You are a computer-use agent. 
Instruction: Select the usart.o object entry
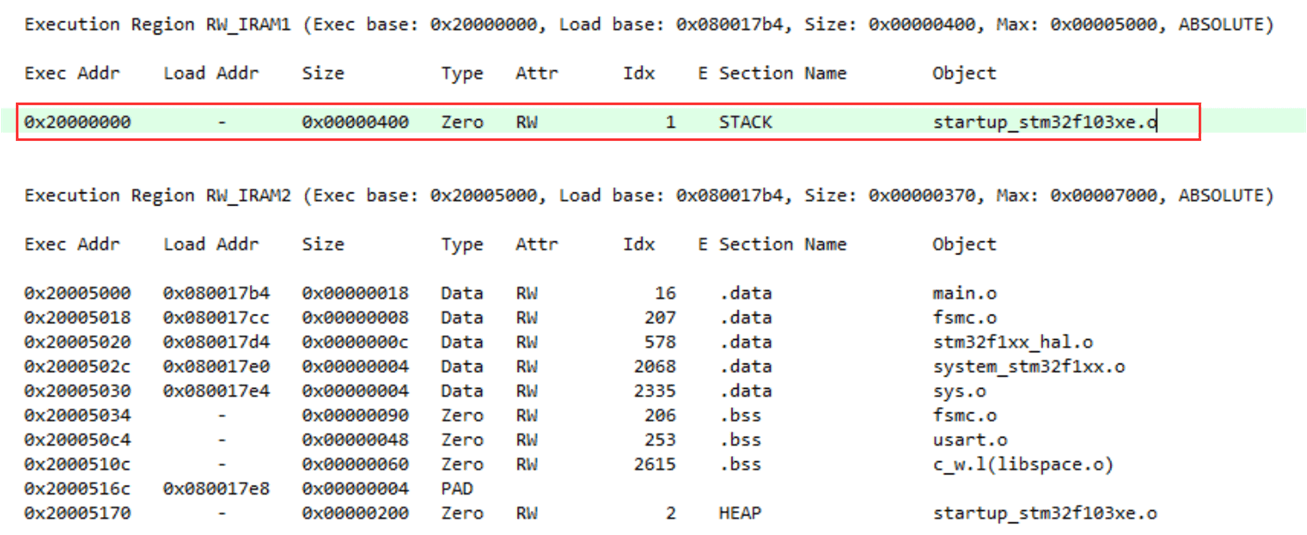pyautogui.click(x=969, y=440)
